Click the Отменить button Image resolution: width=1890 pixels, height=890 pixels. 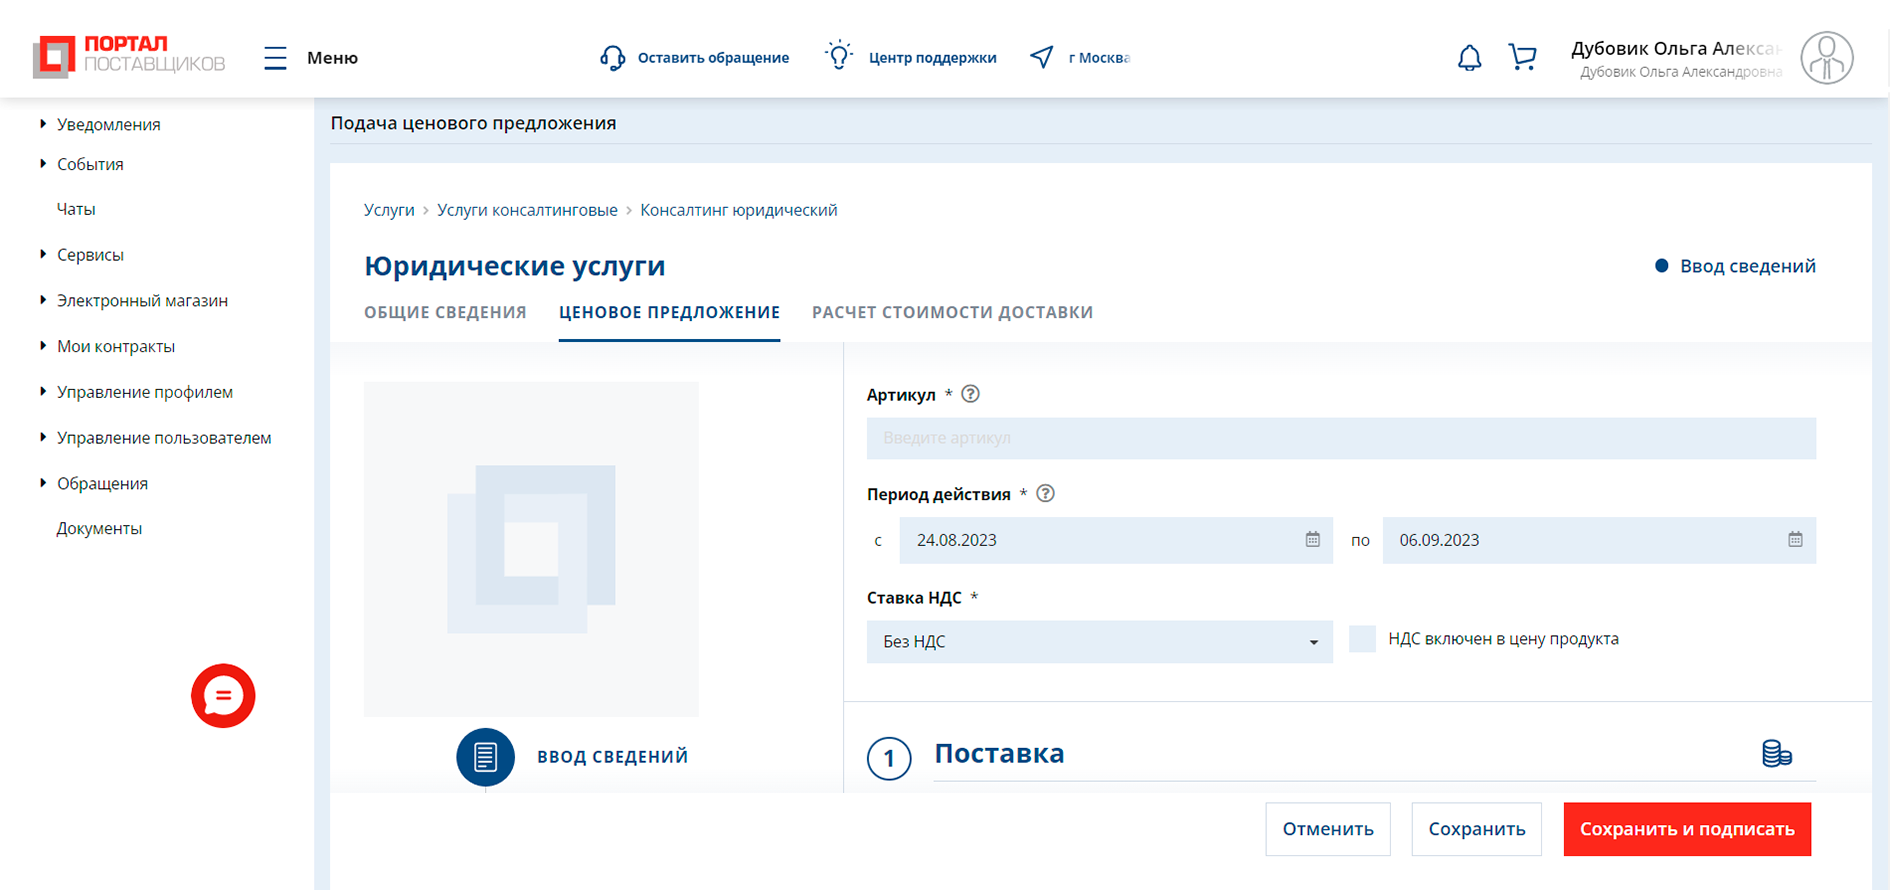[x=1328, y=829]
